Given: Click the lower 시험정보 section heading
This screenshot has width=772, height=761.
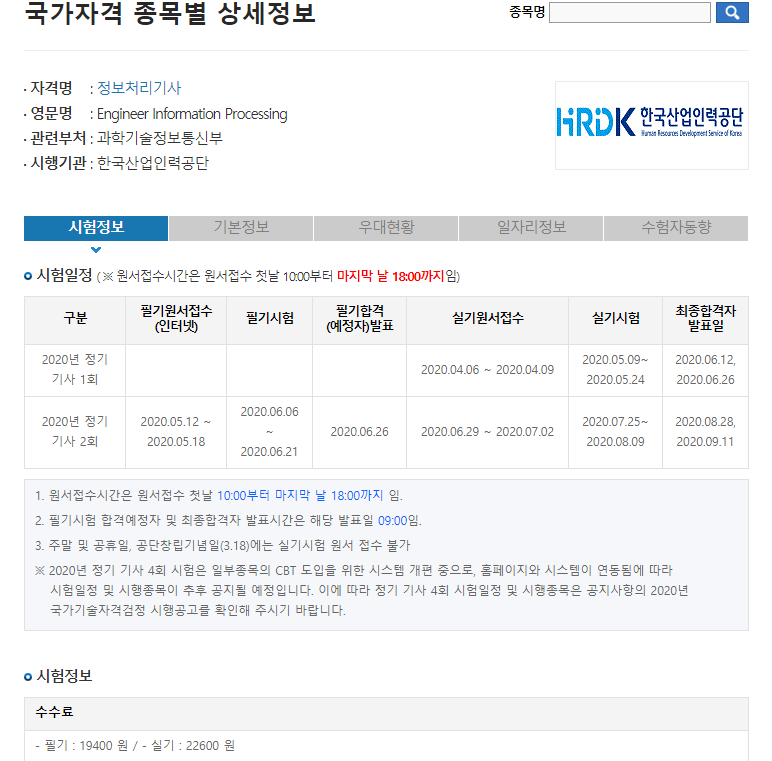Looking at the screenshot, I should 64,676.
